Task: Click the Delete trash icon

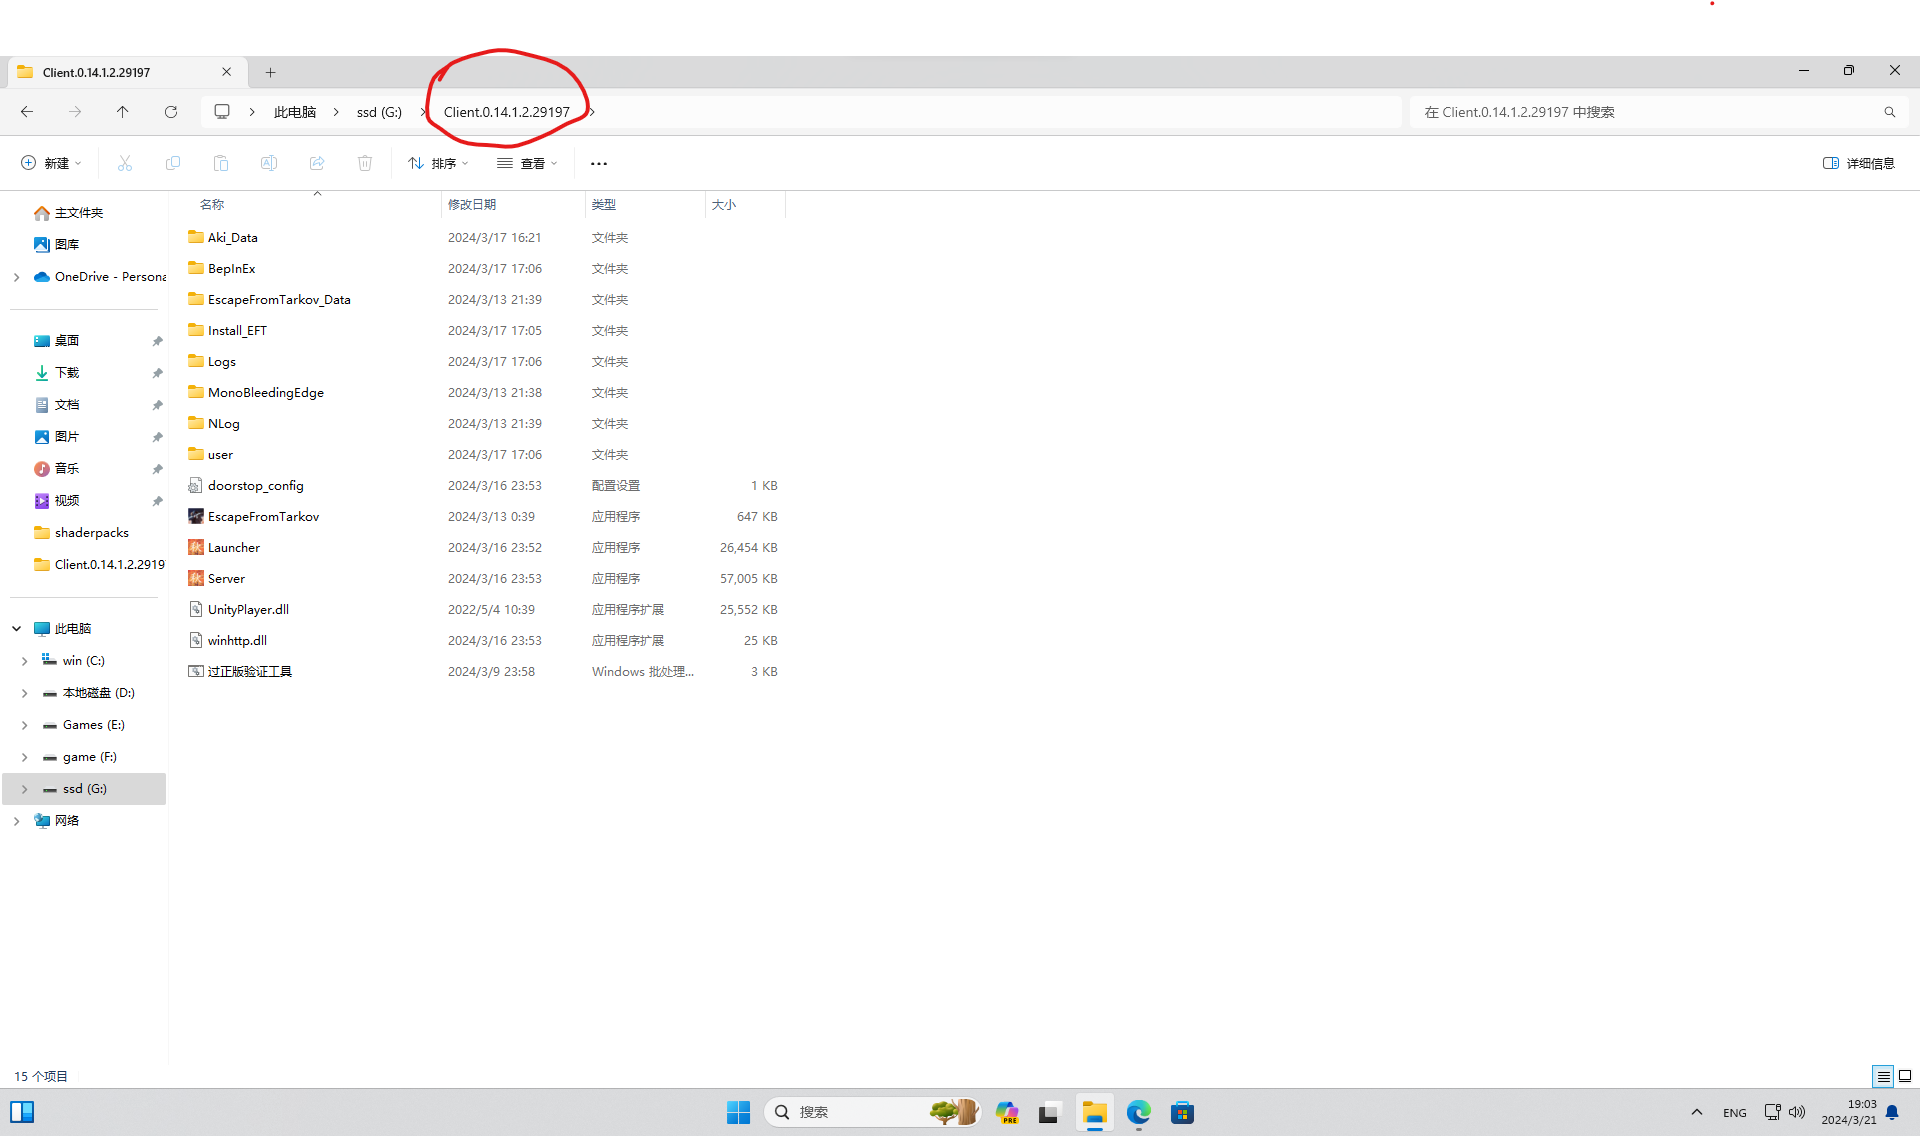Action: click(x=365, y=163)
